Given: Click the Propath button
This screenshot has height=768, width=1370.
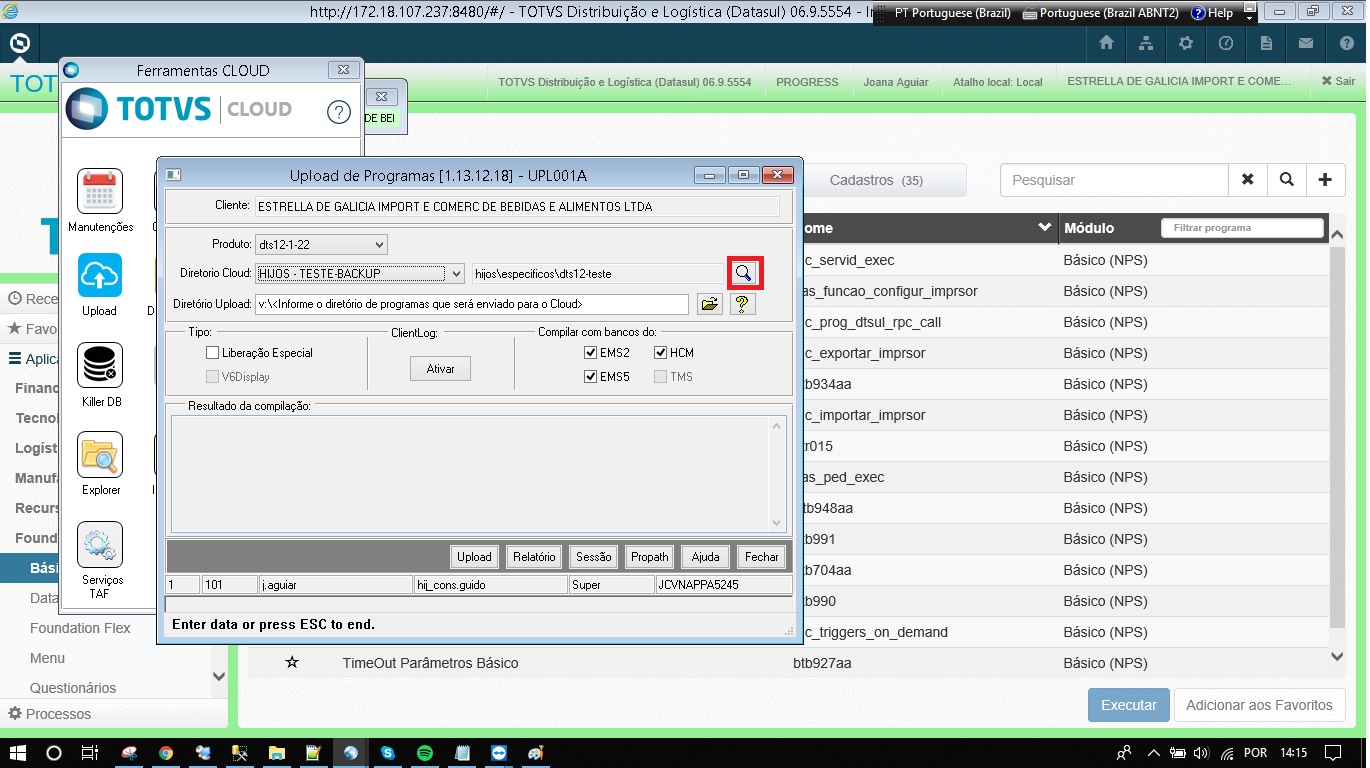Looking at the screenshot, I should click(x=649, y=557).
